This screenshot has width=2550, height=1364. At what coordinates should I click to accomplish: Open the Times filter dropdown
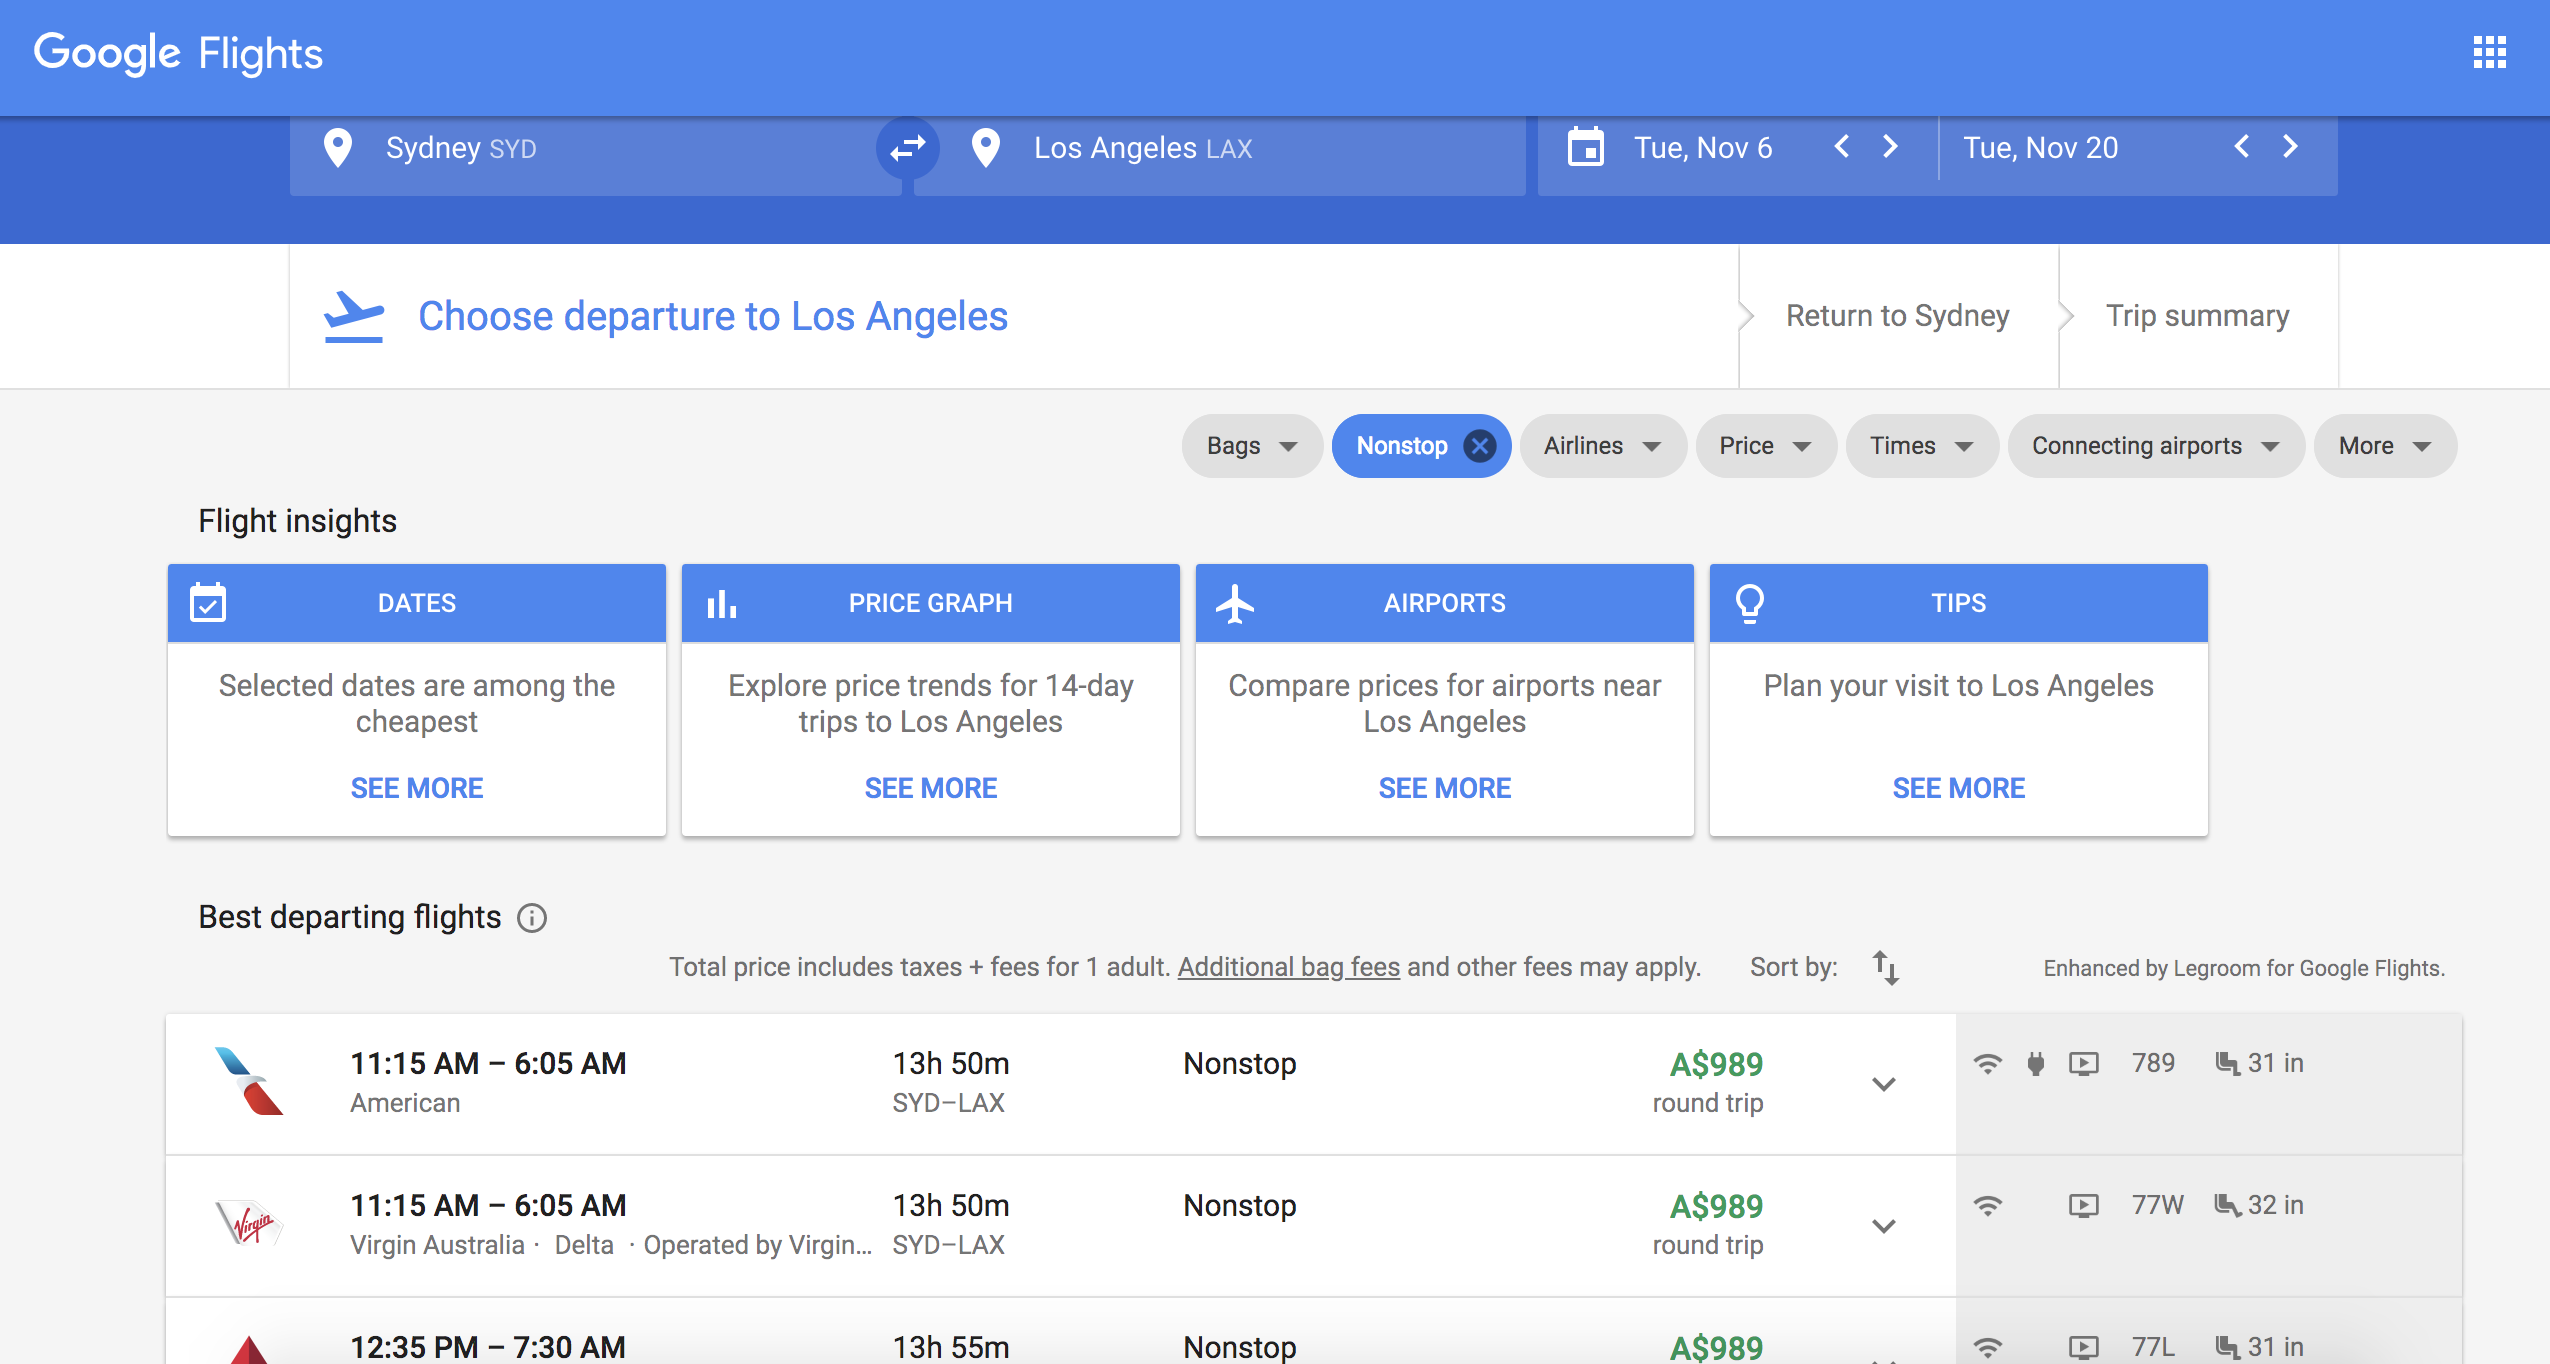point(1922,446)
